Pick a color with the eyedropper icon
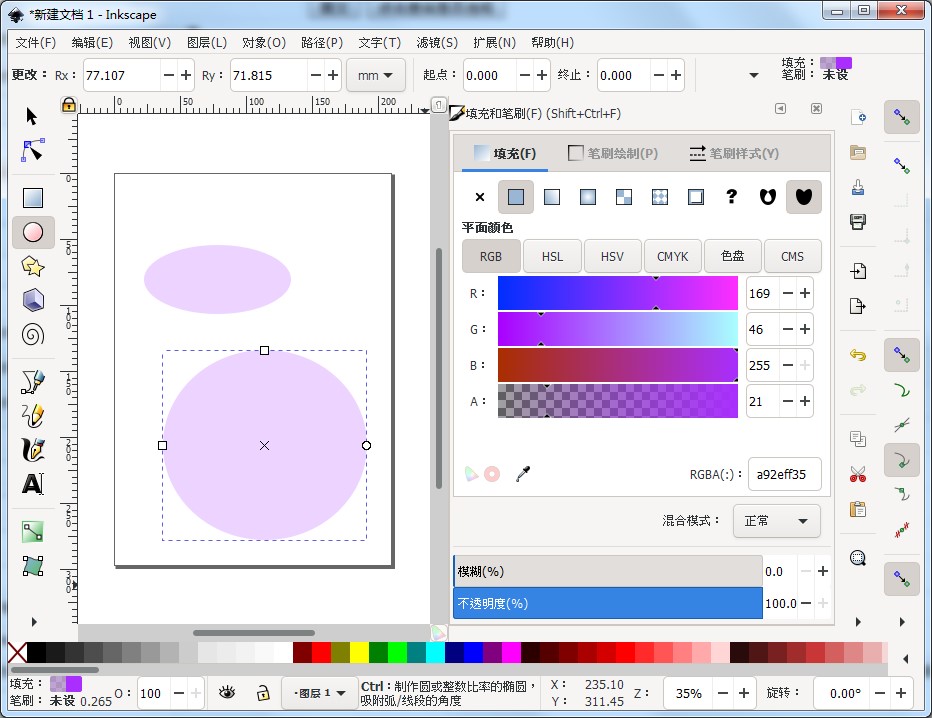Screen dimensions: 932x718 click(524, 475)
